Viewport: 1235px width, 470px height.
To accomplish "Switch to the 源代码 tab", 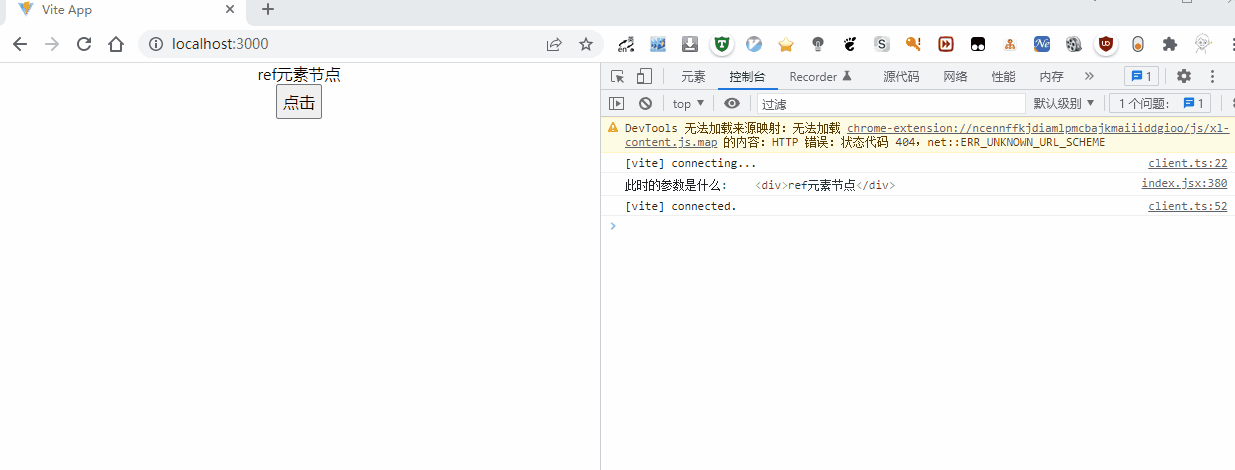I will point(901,76).
